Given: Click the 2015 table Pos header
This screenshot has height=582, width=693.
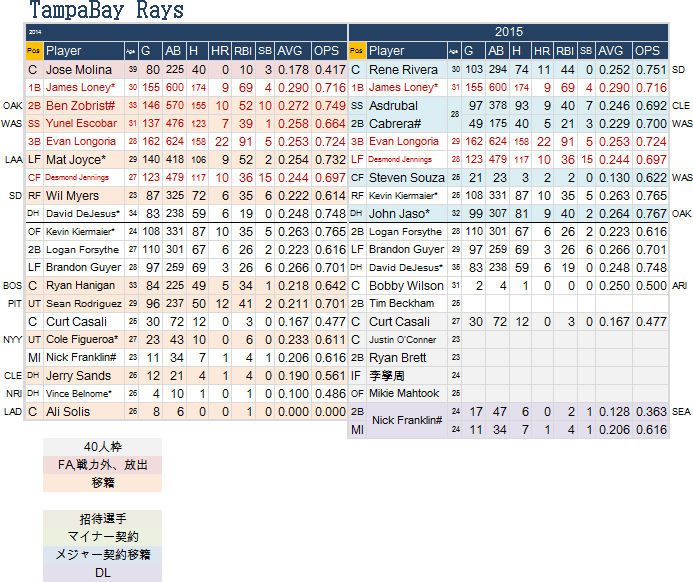Looking at the screenshot, I should [x=357, y=51].
